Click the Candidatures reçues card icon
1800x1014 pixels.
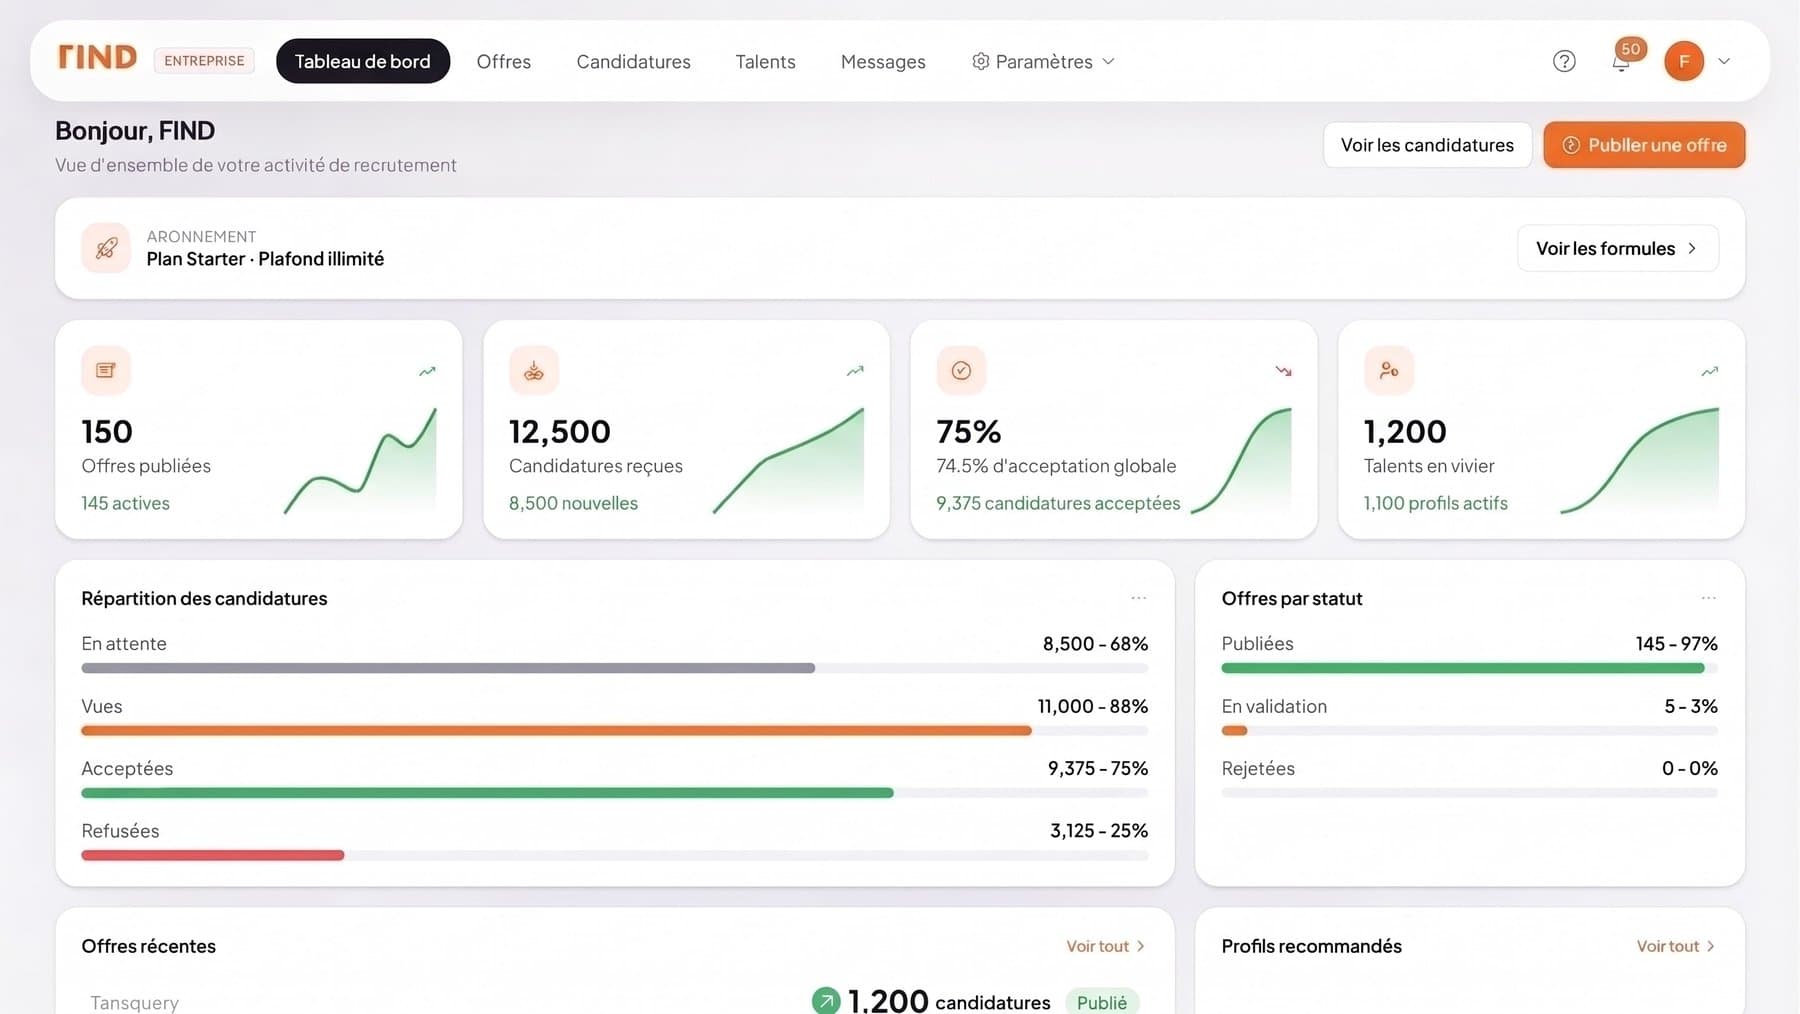534,370
